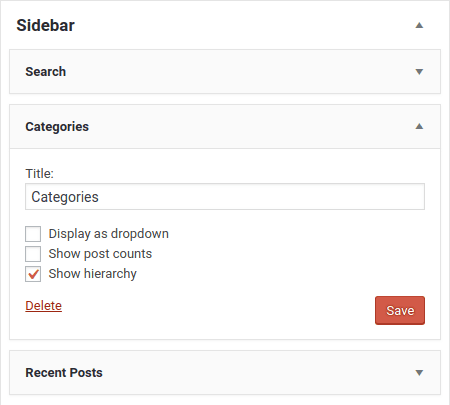450x405 pixels.
Task: Click the Title input containing Categories
Action: pos(225,197)
